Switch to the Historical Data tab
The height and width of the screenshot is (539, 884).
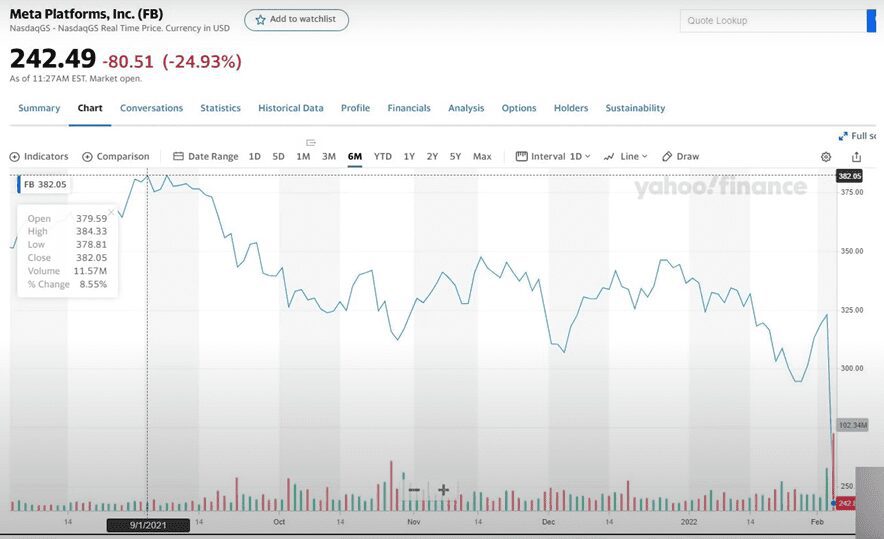pos(291,108)
